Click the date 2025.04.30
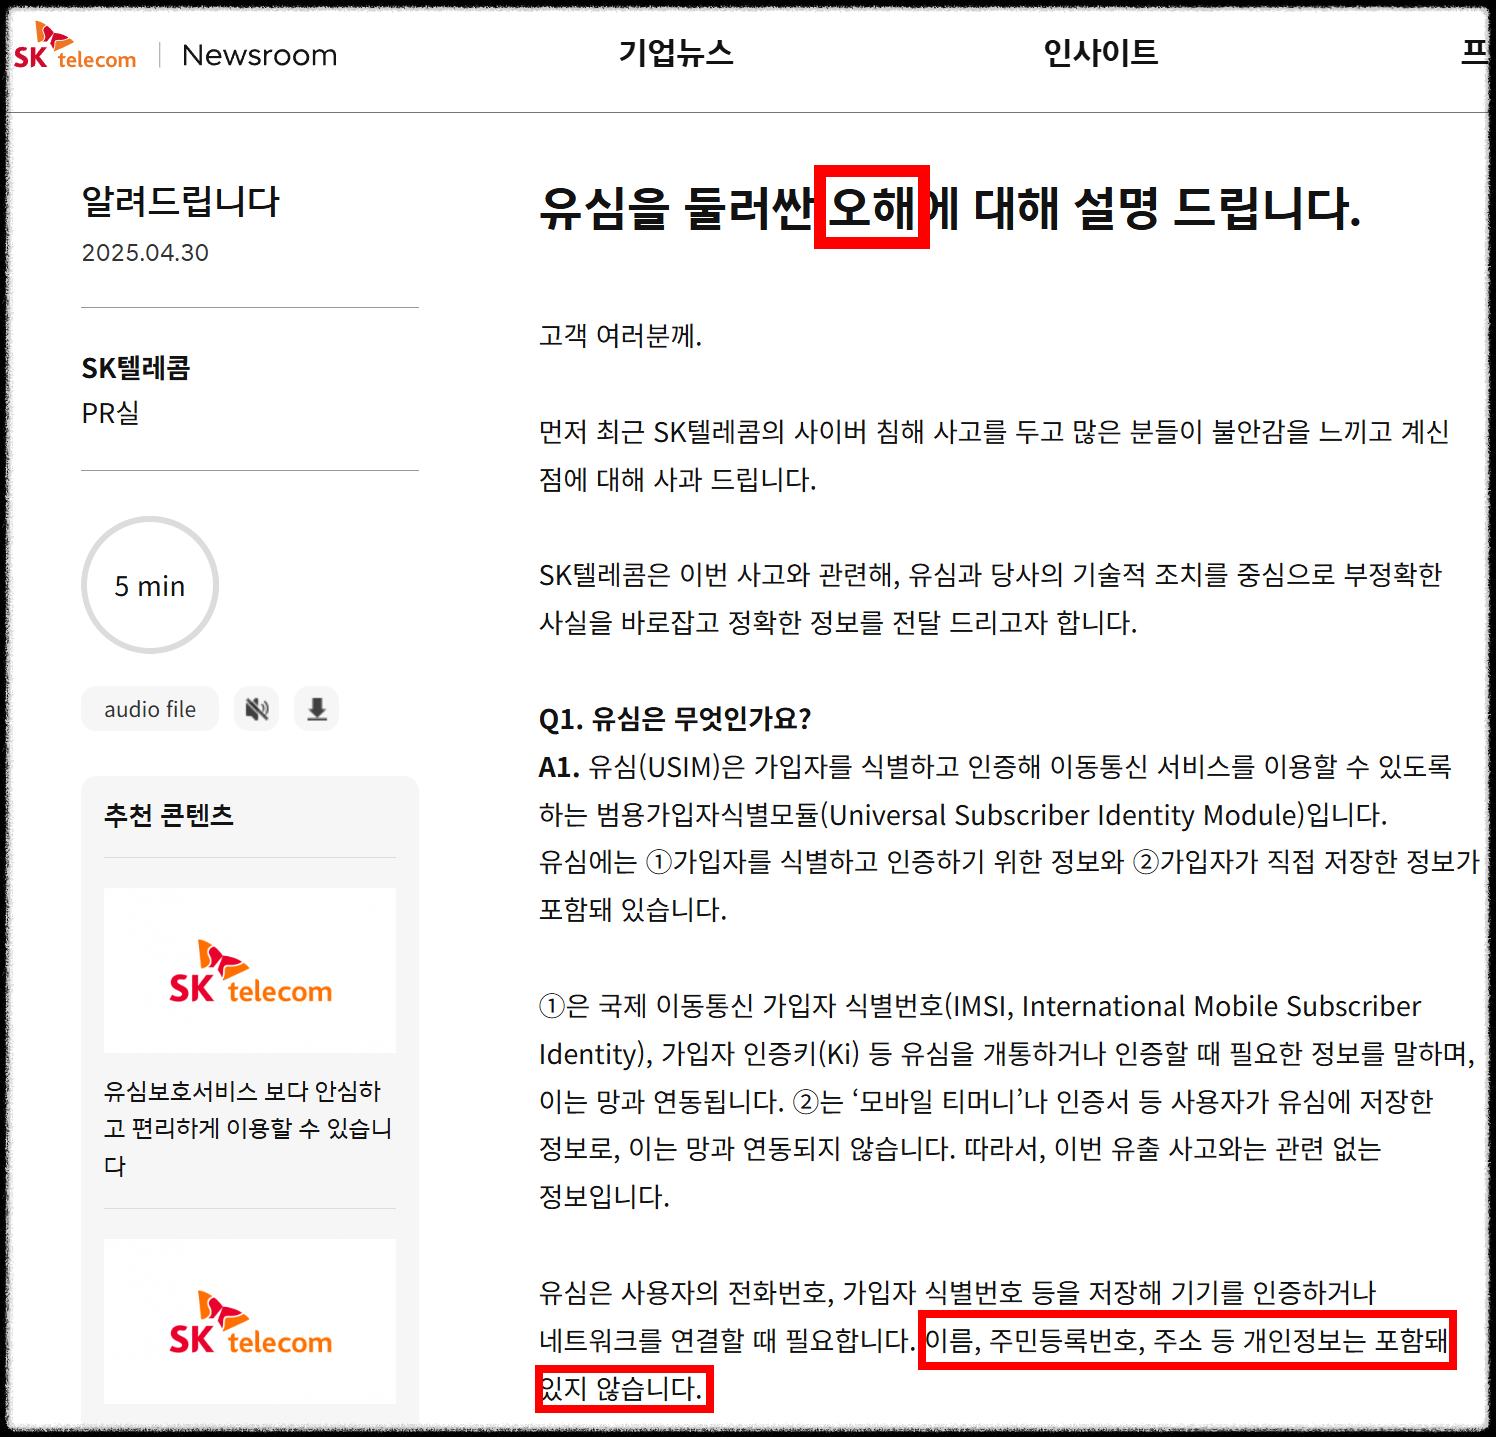The width and height of the screenshot is (1496, 1437). click(145, 253)
